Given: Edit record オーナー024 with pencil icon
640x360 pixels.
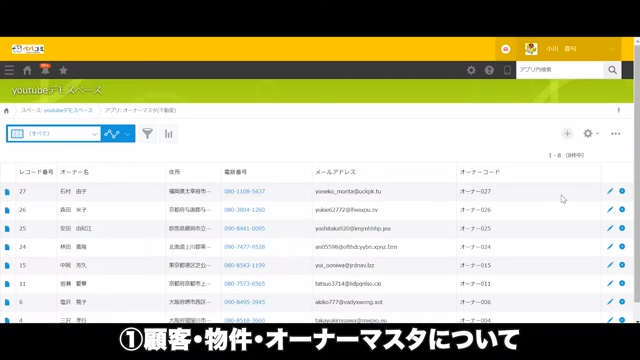Looking at the screenshot, I should click(610, 247).
